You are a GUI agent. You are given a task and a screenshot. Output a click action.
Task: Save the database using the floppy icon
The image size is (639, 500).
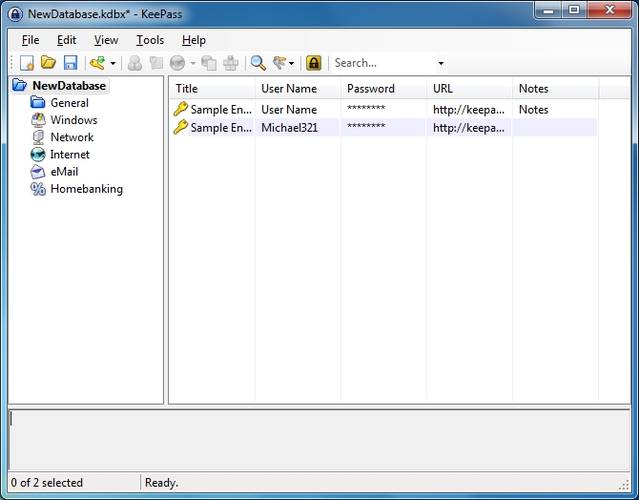pyautogui.click(x=71, y=63)
